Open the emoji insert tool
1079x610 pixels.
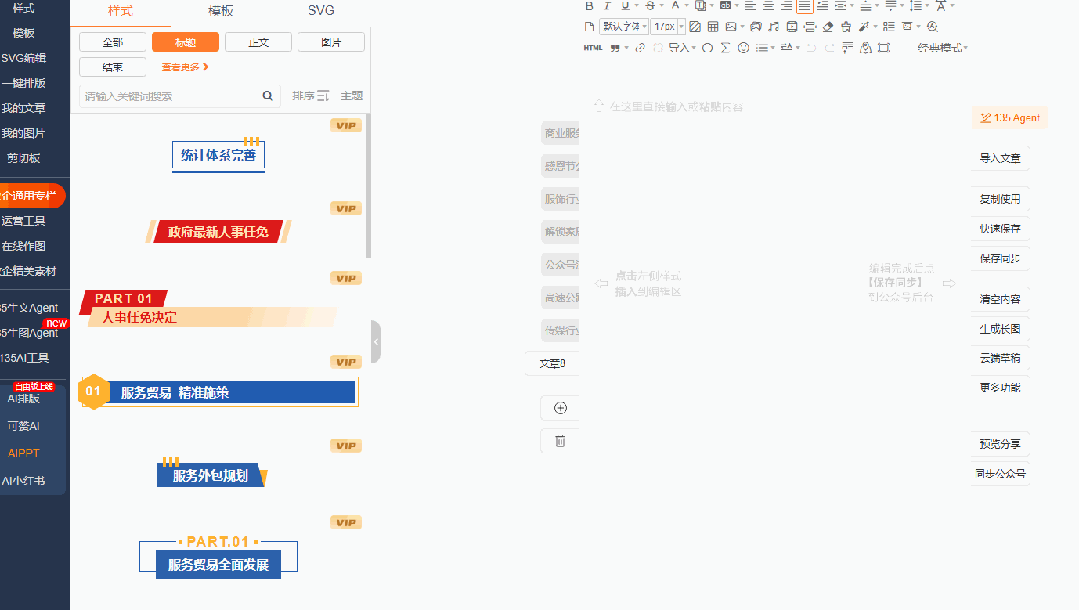(743, 46)
